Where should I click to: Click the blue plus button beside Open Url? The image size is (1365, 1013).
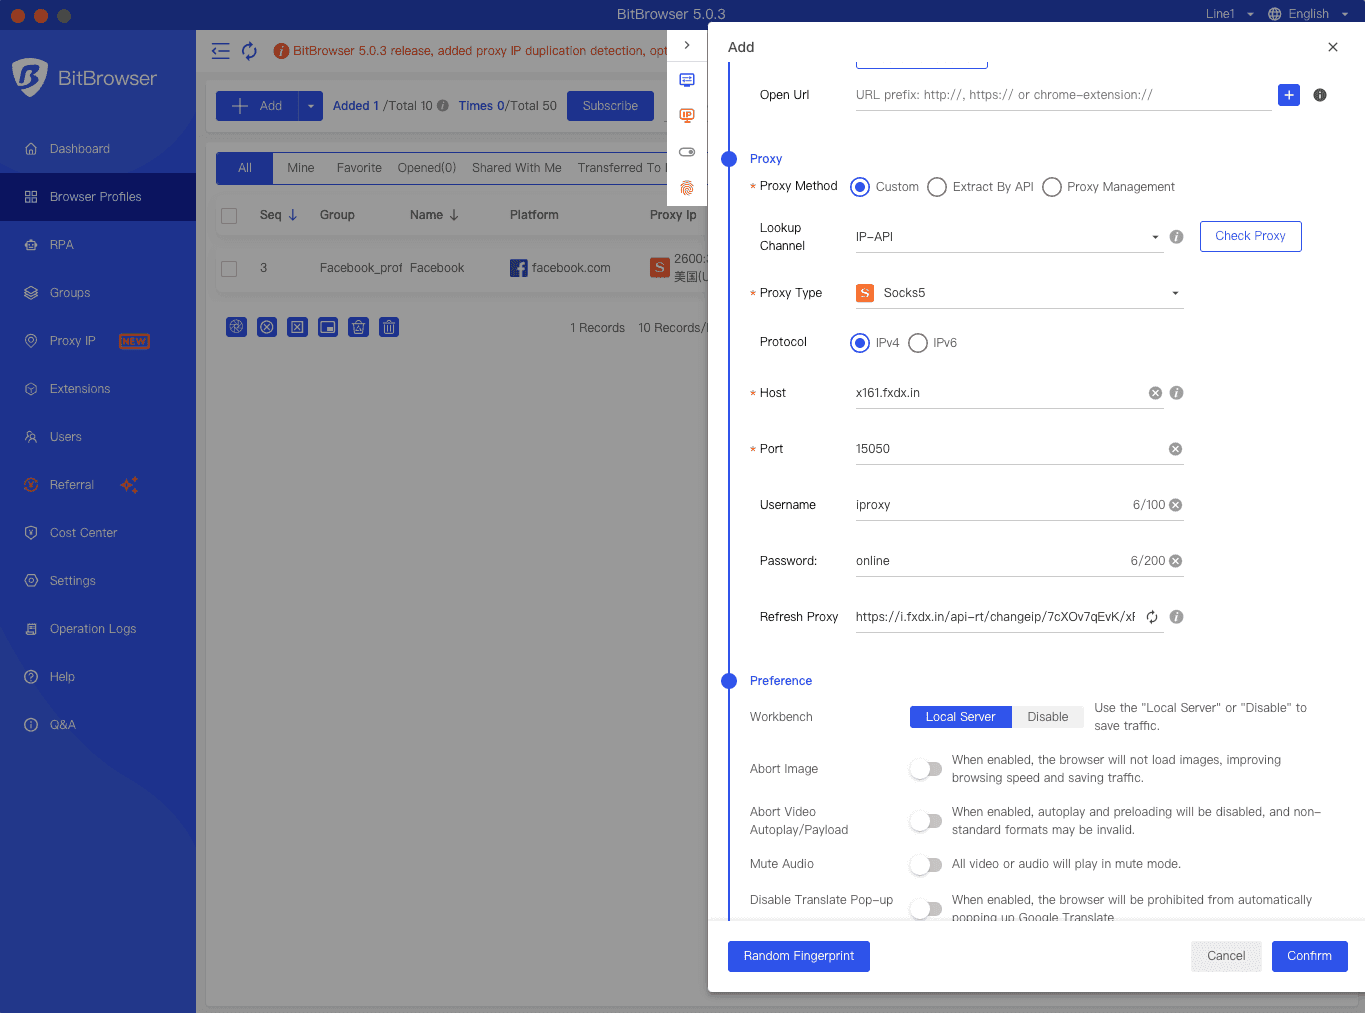click(x=1288, y=95)
